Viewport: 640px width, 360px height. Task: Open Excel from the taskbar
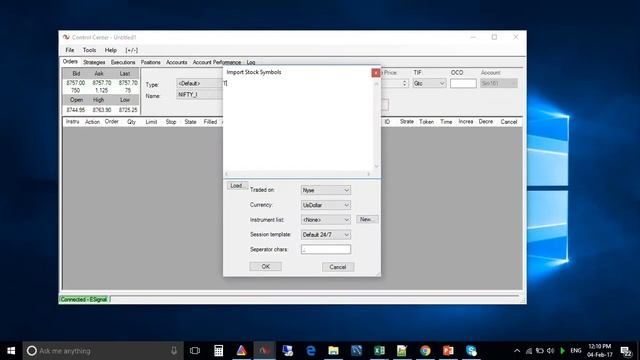tap(379, 351)
